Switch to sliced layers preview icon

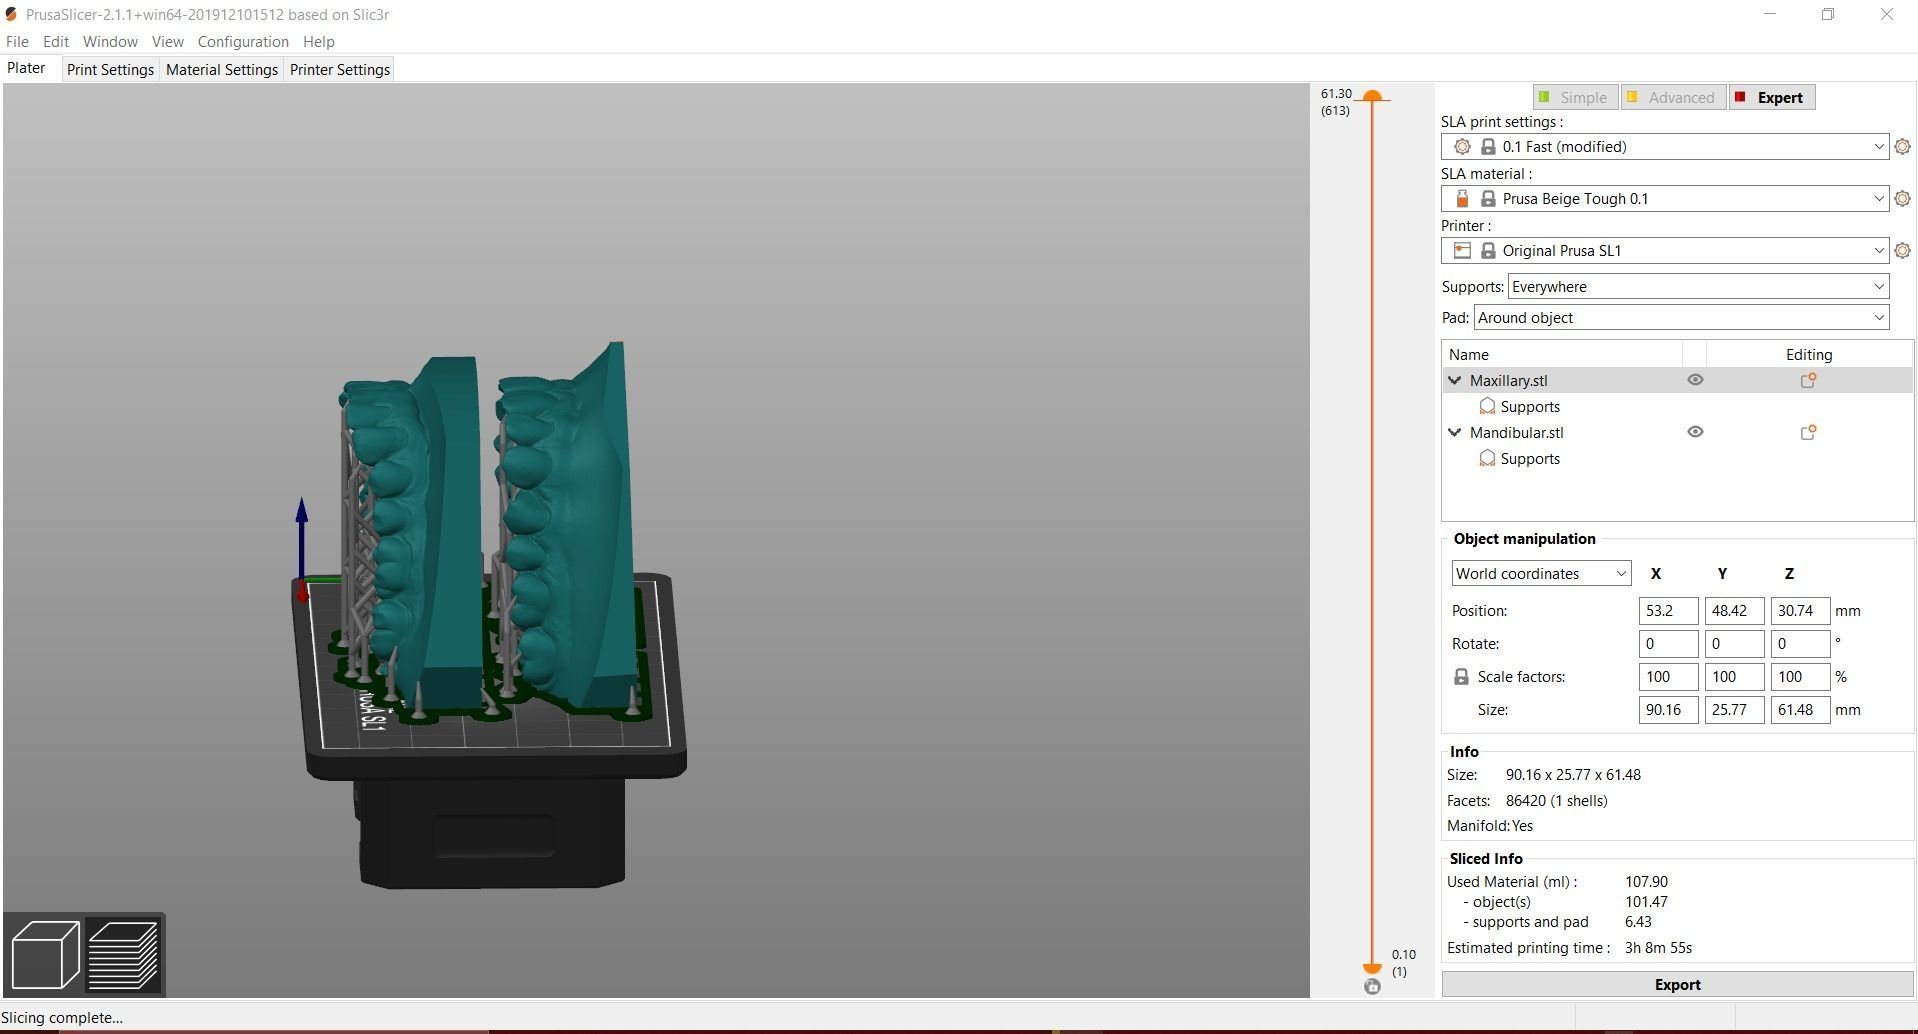coord(124,955)
